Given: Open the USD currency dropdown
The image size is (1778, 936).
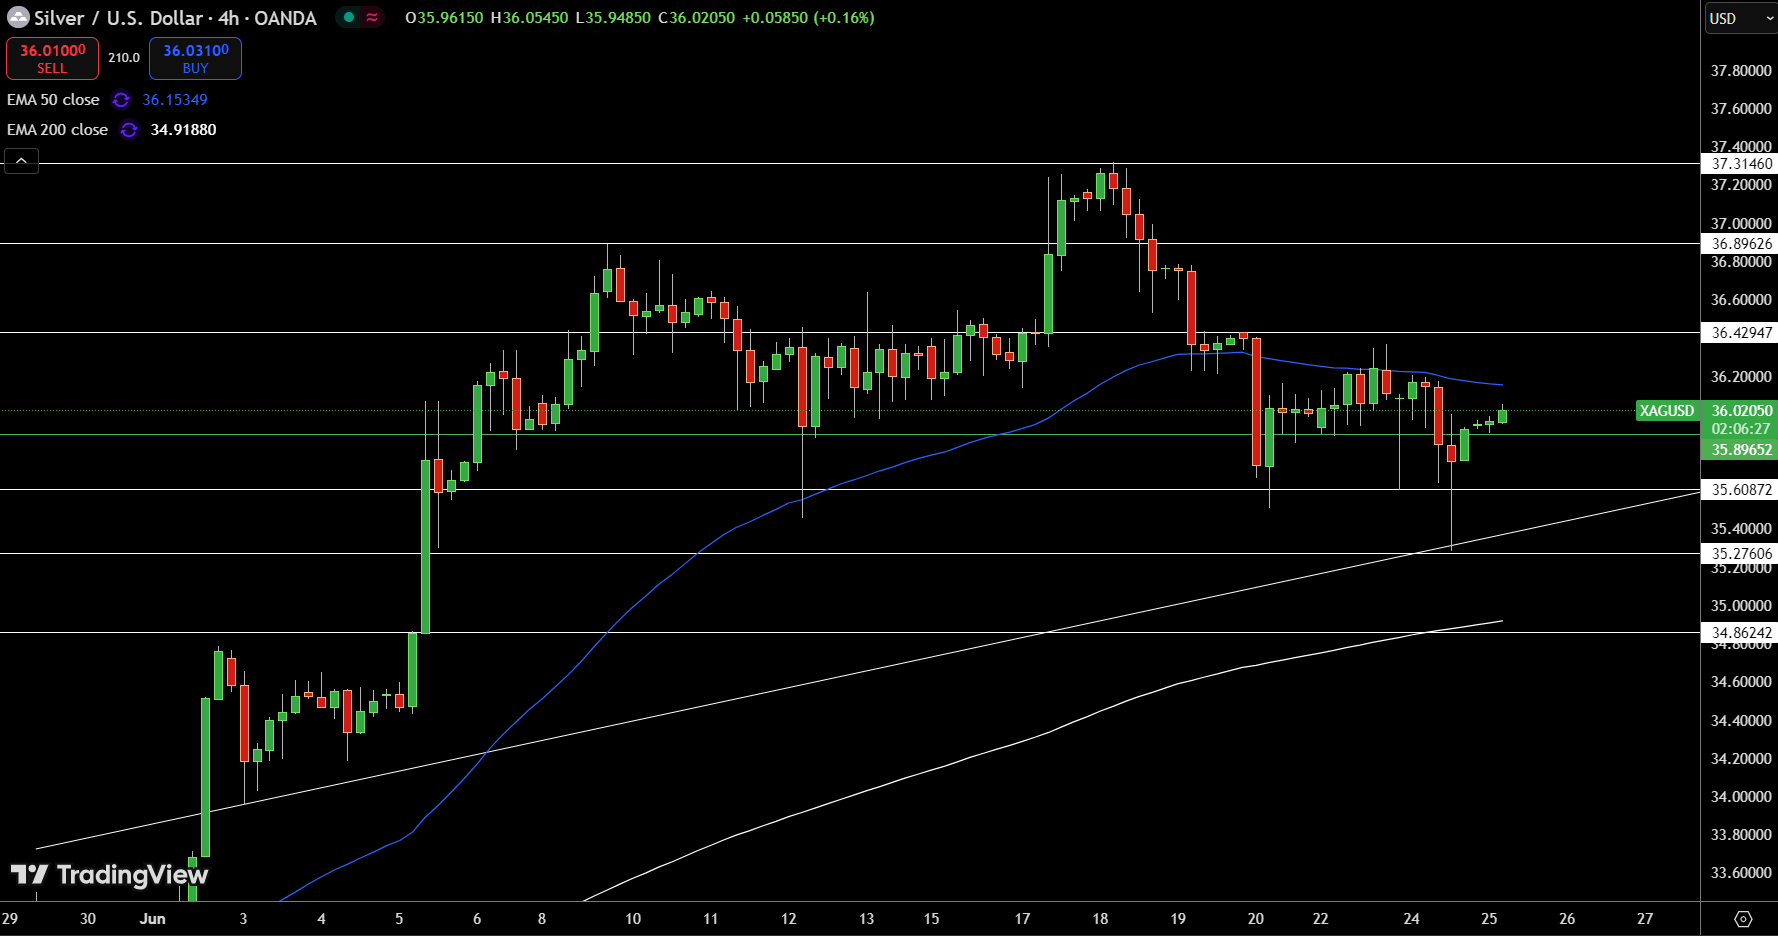Looking at the screenshot, I should click(x=1740, y=18).
